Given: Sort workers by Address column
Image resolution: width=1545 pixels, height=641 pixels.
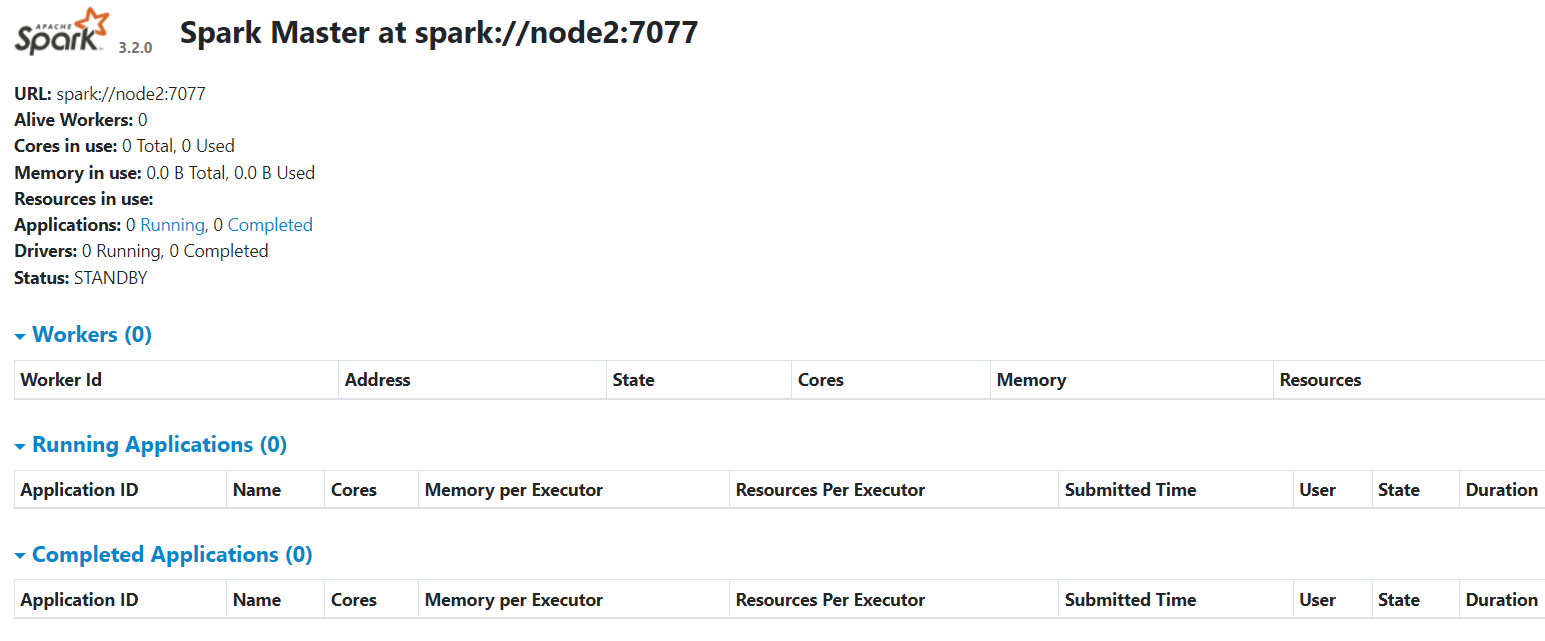Looking at the screenshot, I should point(377,380).
